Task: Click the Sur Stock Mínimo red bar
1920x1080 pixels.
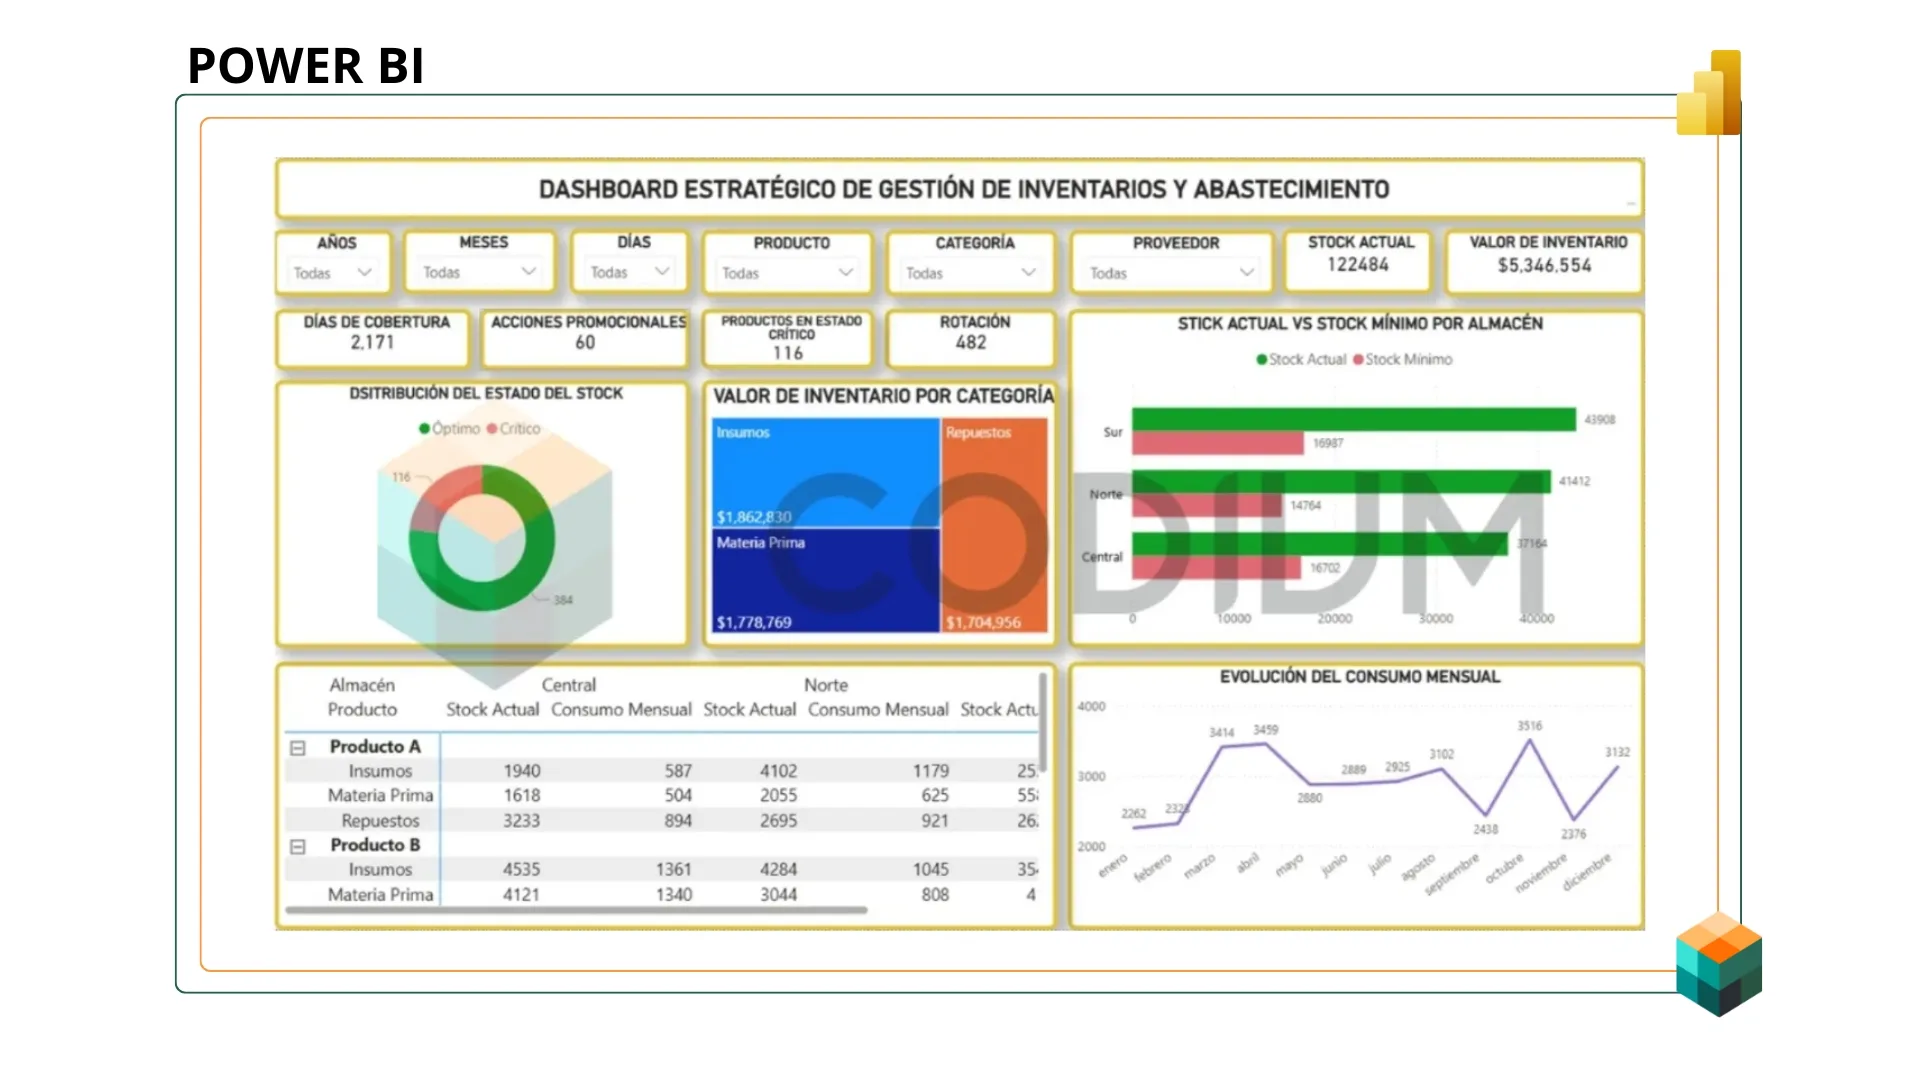Action: [1218, 443]
